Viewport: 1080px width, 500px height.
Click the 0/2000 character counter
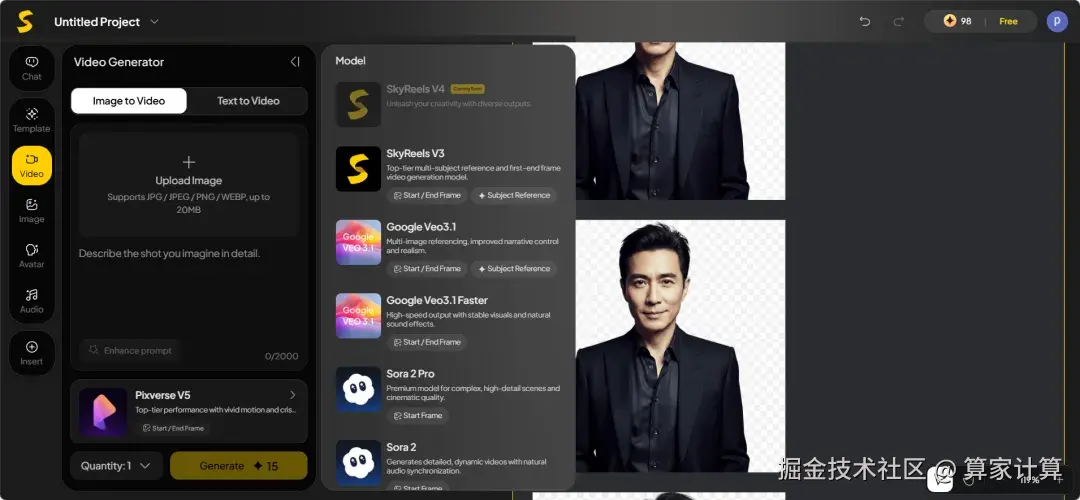point(282,356)
